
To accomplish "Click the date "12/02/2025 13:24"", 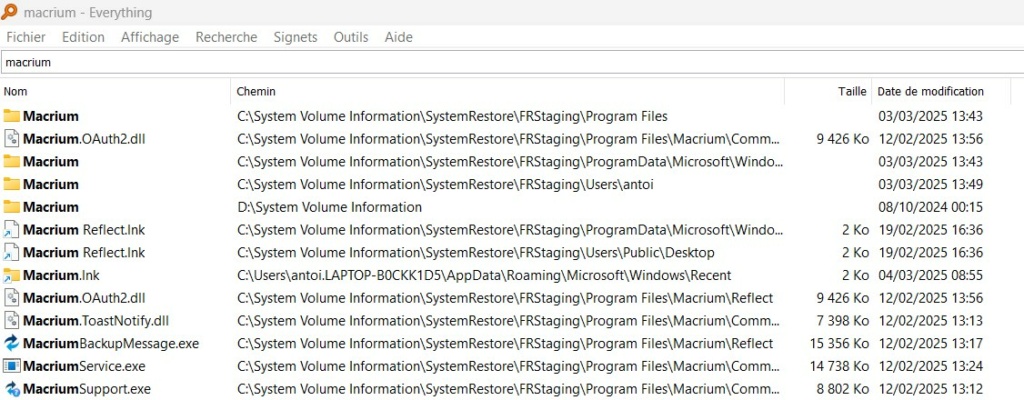I will tap(931, 366).
